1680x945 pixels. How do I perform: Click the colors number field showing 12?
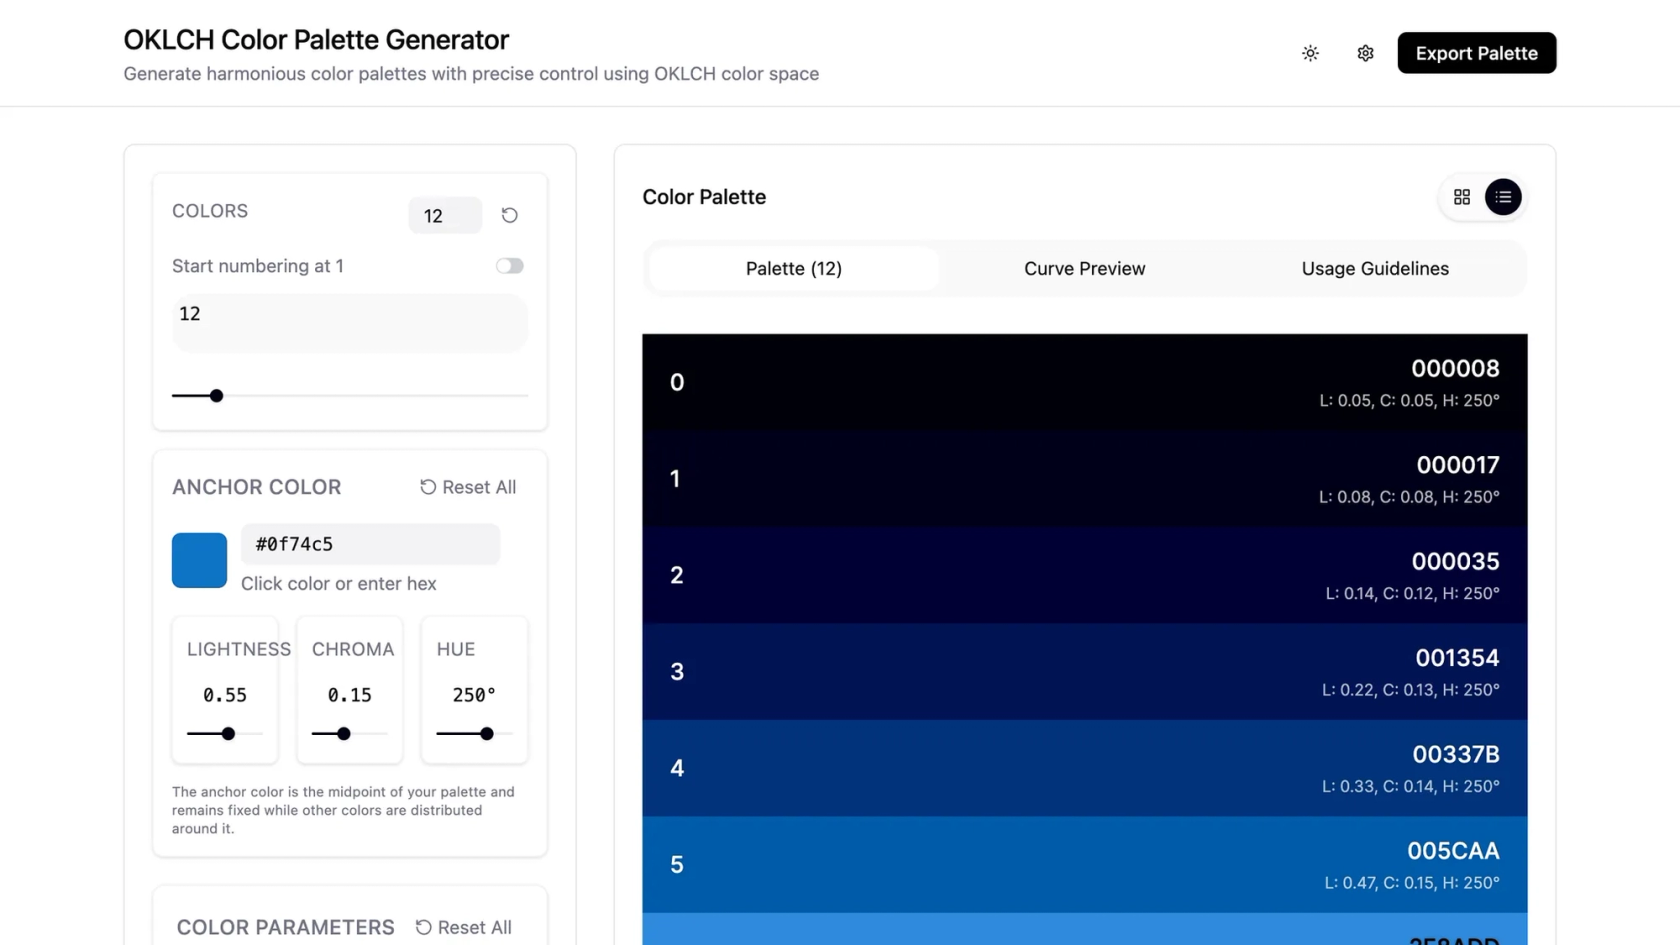pos(445,216)
